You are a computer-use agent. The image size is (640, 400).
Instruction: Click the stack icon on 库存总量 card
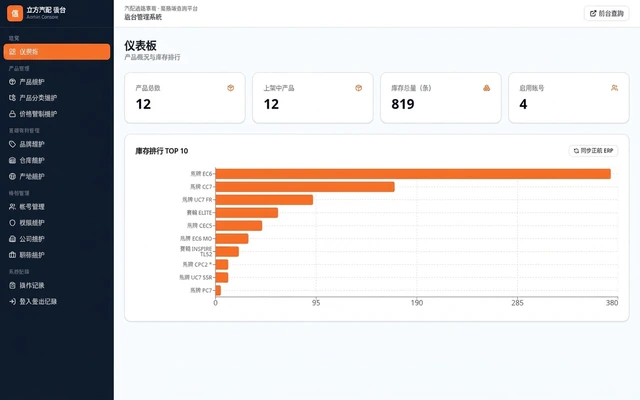(487, 88)
